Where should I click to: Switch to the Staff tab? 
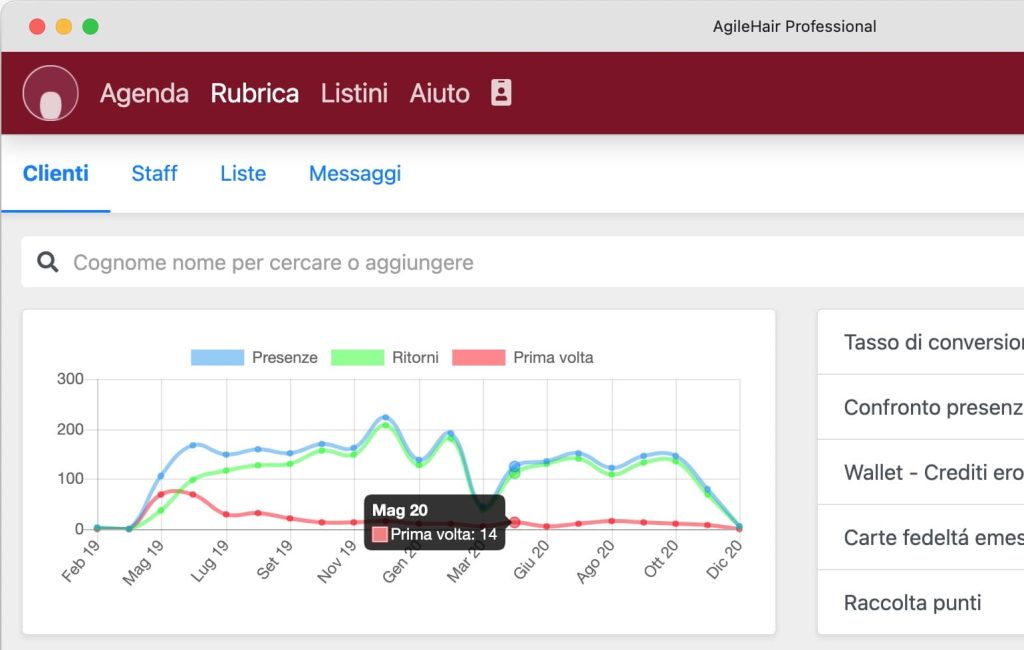click(x=154, y=173)
